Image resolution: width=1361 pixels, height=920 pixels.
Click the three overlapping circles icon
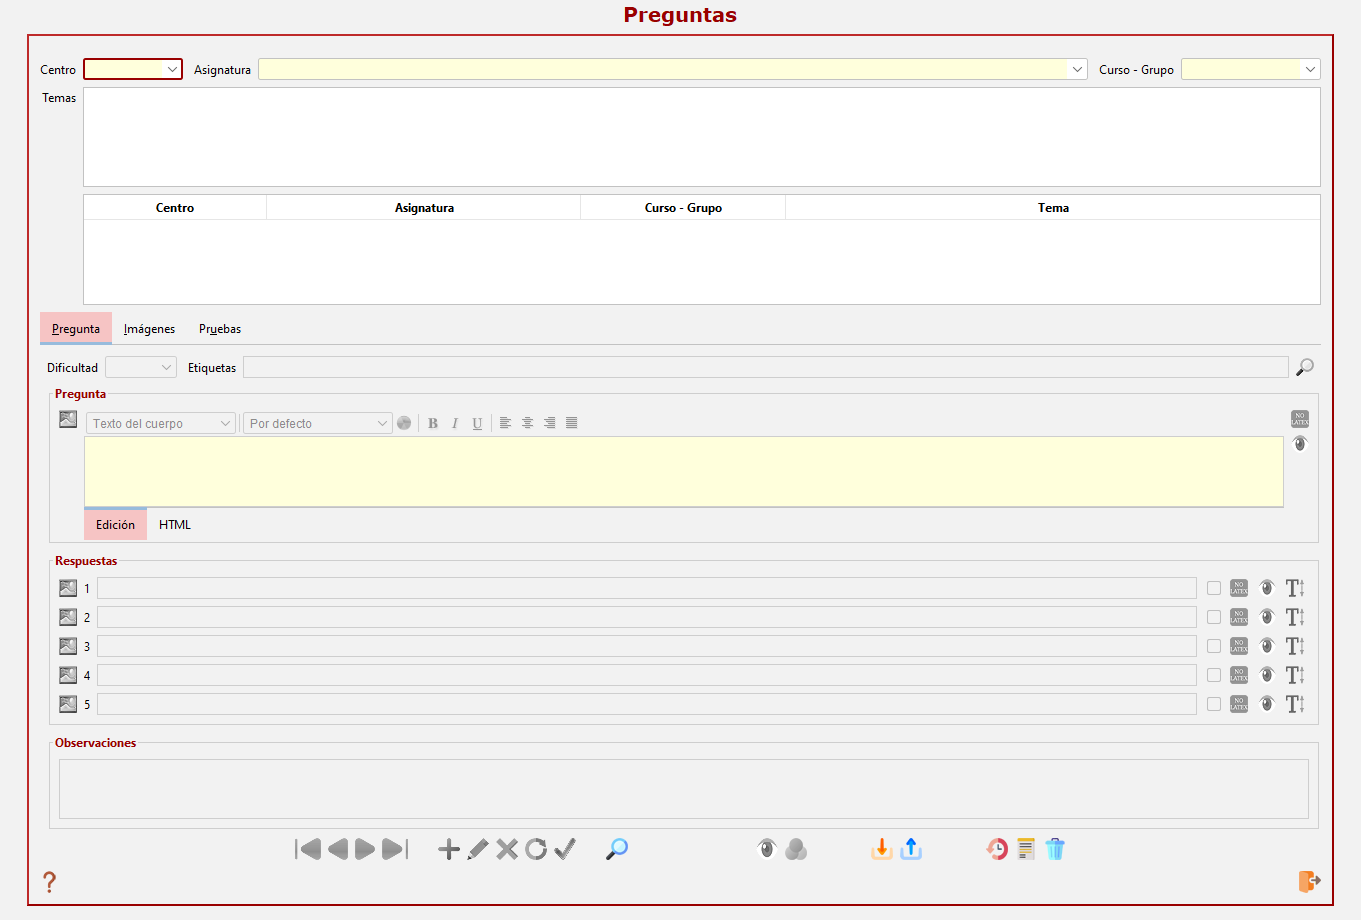[796, 849]
